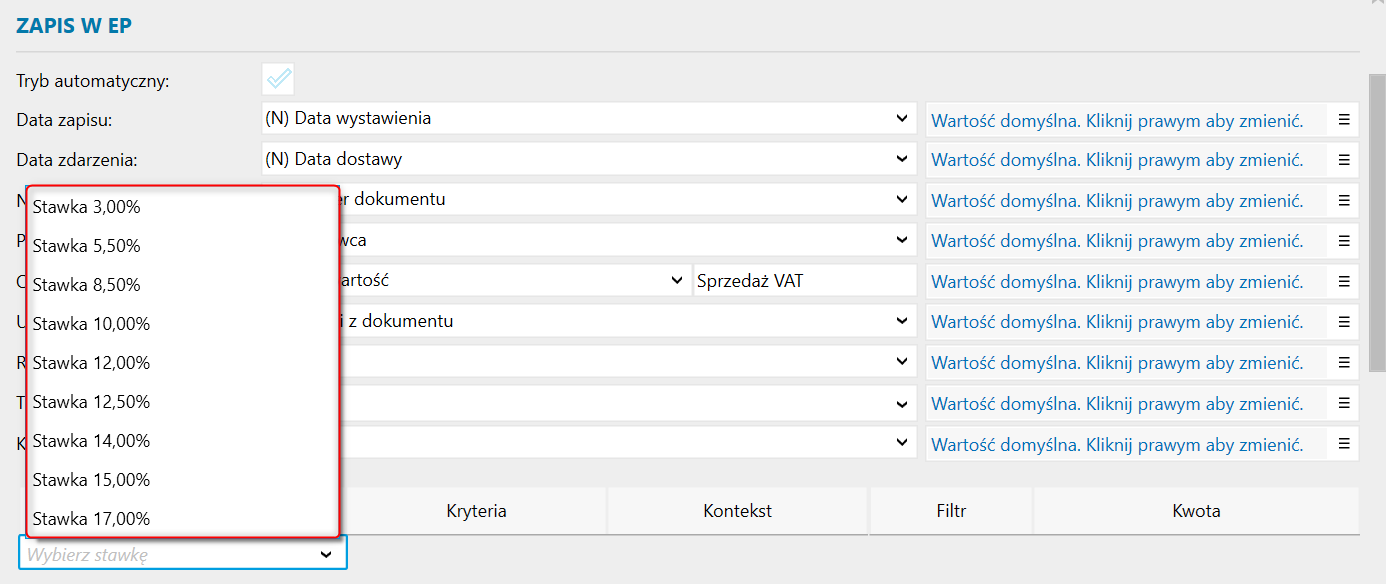1386x584 pixels.
Task: Open hamburger menu beside Sprzedaż VAT row
Action: [1344, 281]
